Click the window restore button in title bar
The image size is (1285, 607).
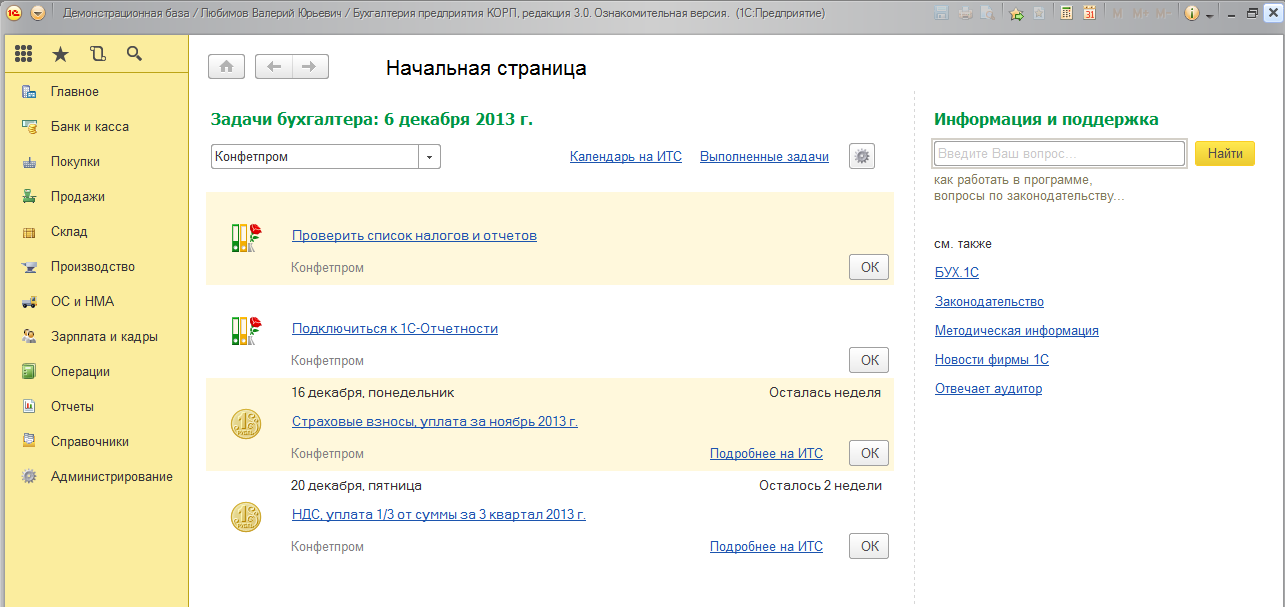click(x=1252, y=13)
